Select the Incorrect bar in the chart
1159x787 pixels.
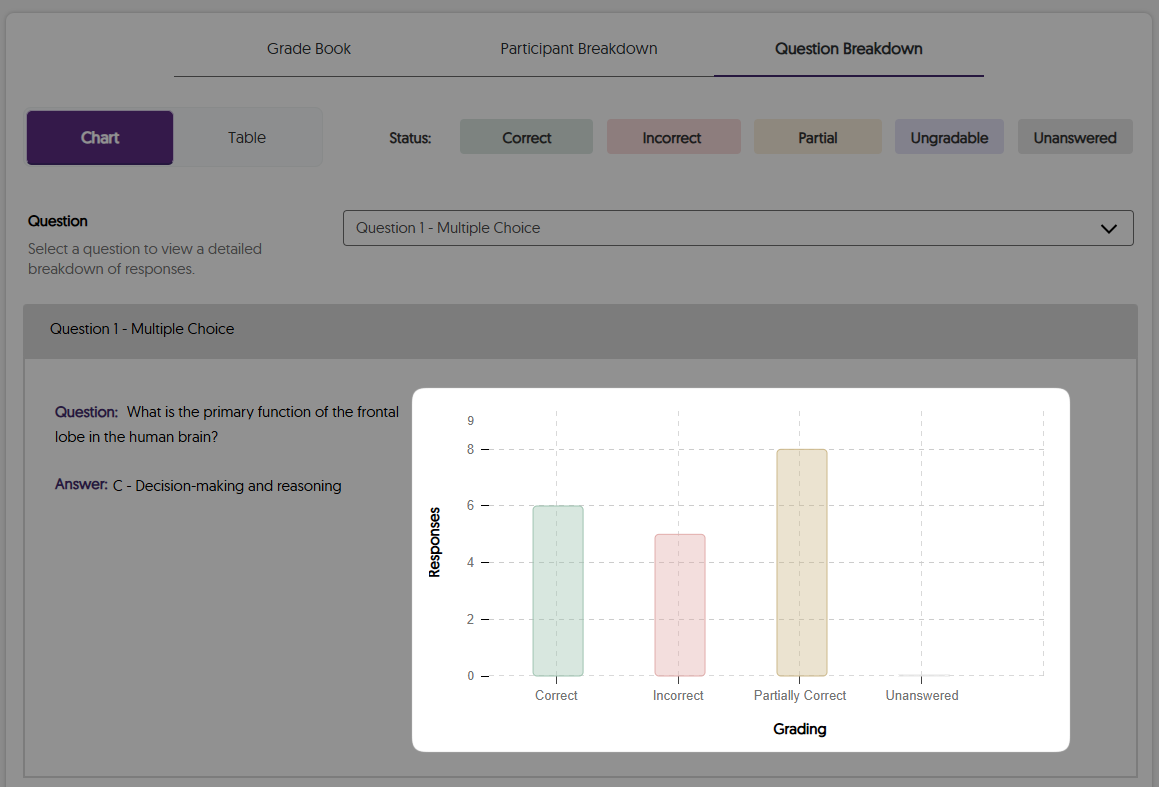tap(679, 605)
